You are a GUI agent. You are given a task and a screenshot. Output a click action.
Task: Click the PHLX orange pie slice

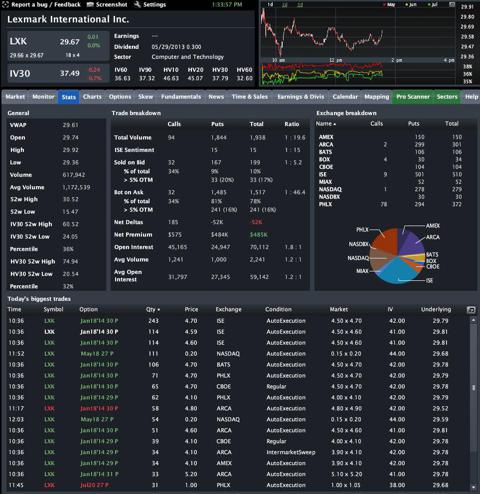point(387,241)
